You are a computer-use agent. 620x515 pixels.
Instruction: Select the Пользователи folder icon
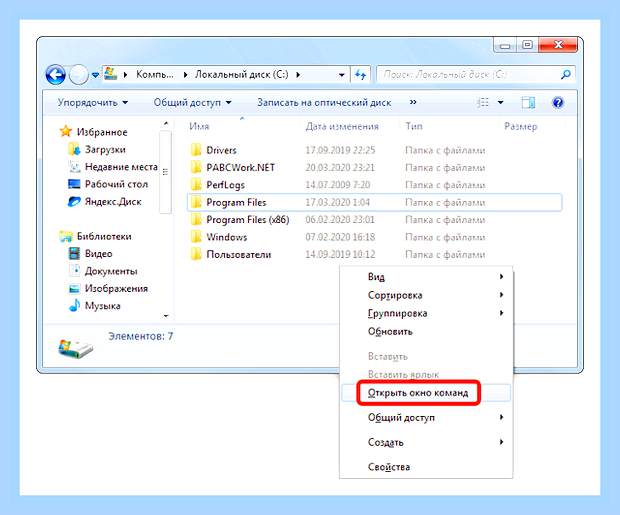pos(196,254)
